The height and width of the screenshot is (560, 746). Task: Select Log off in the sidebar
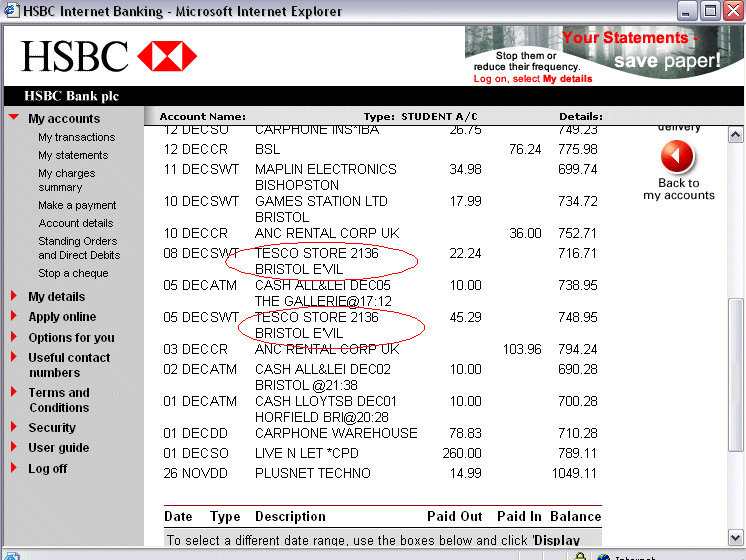(48, 469)
